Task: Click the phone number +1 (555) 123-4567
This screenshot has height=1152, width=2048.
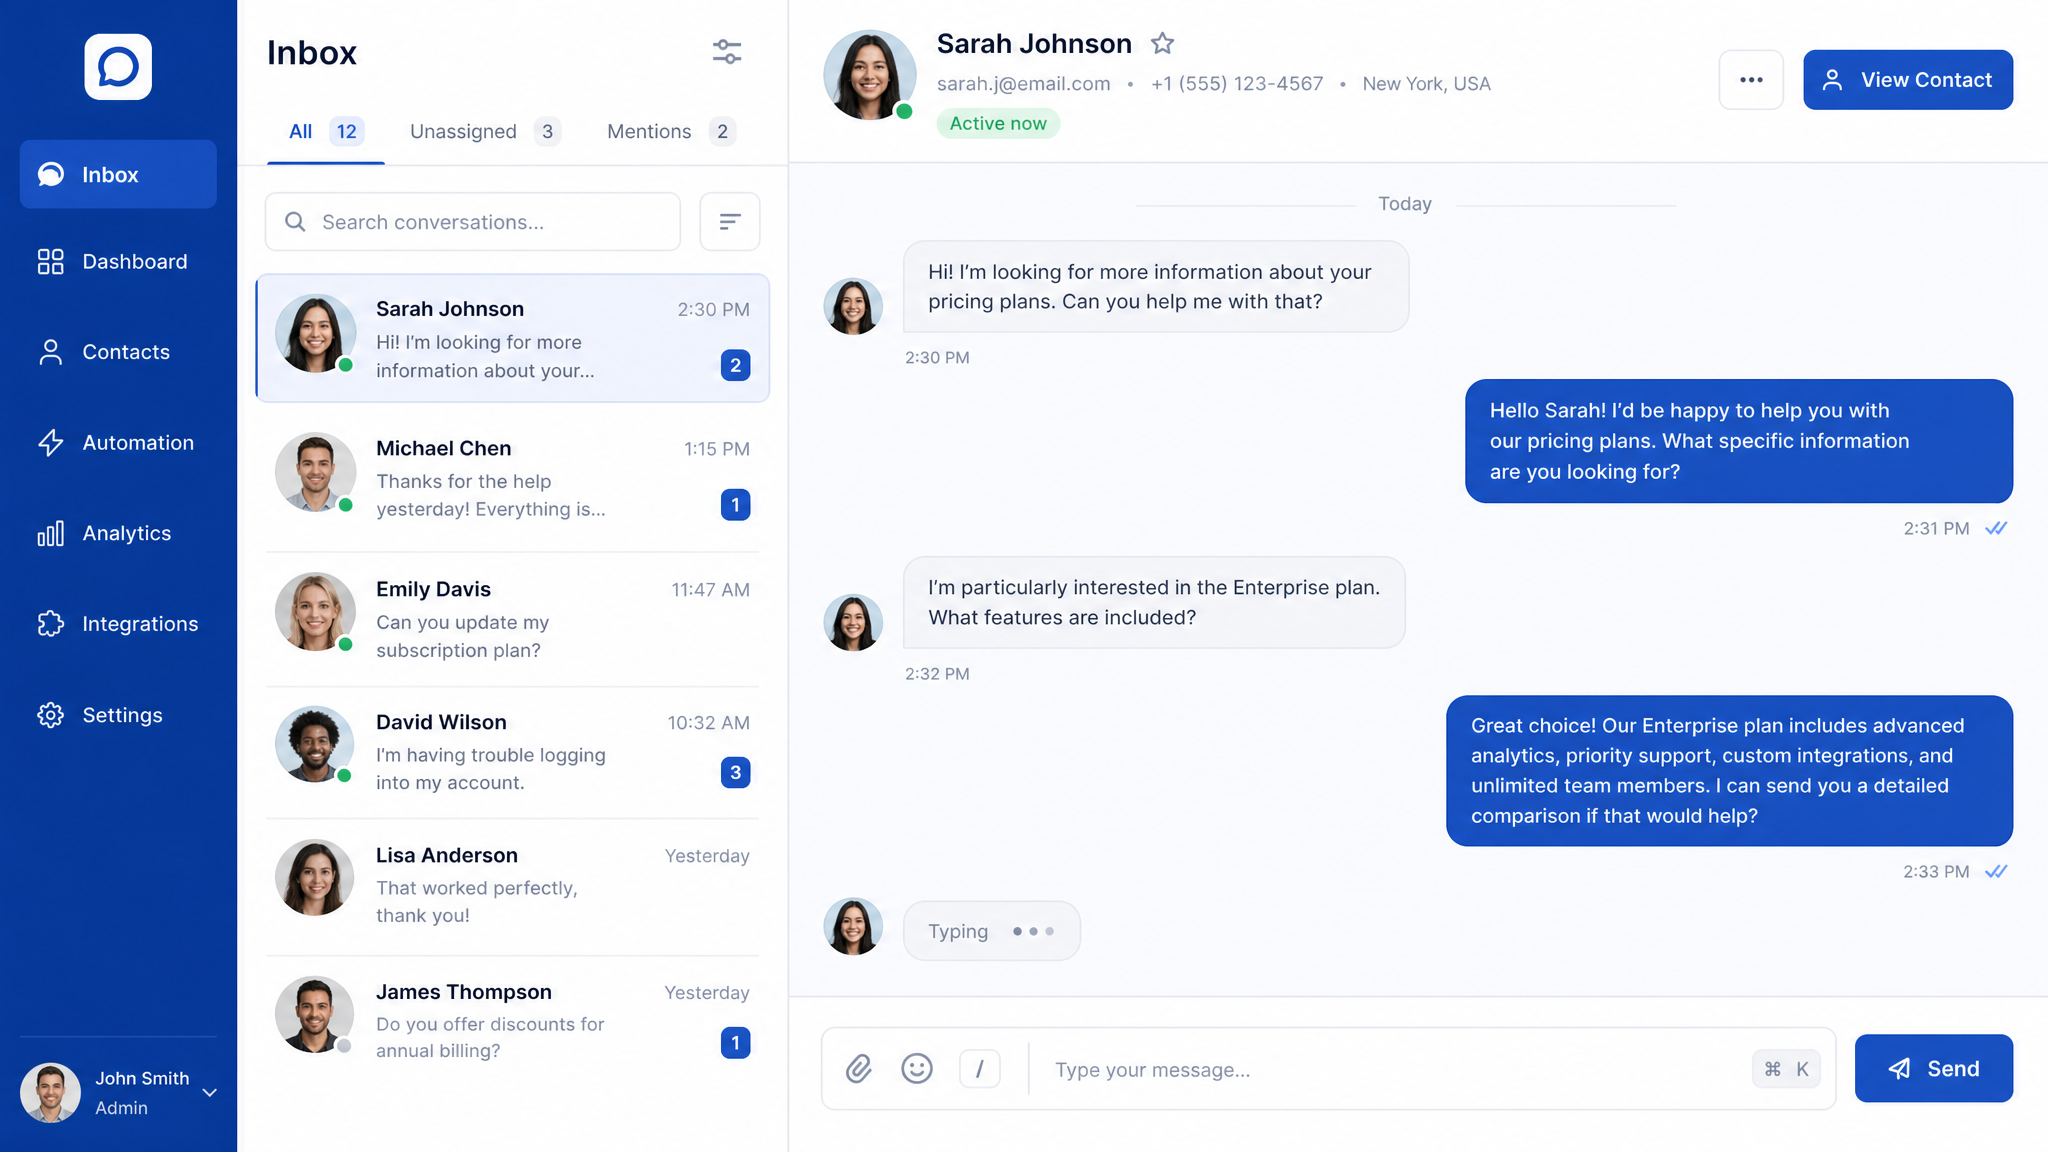Action: (1237, 84)
